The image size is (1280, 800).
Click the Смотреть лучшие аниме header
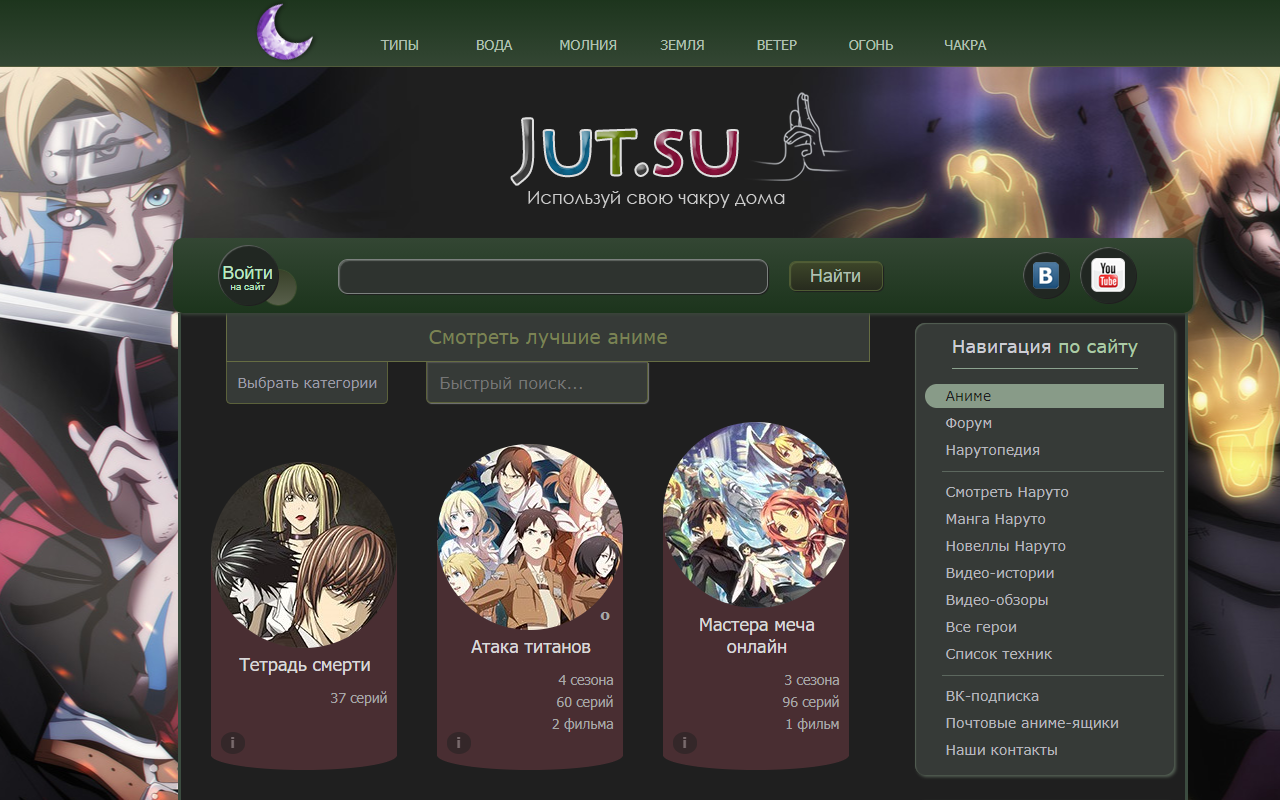point(548,338)
